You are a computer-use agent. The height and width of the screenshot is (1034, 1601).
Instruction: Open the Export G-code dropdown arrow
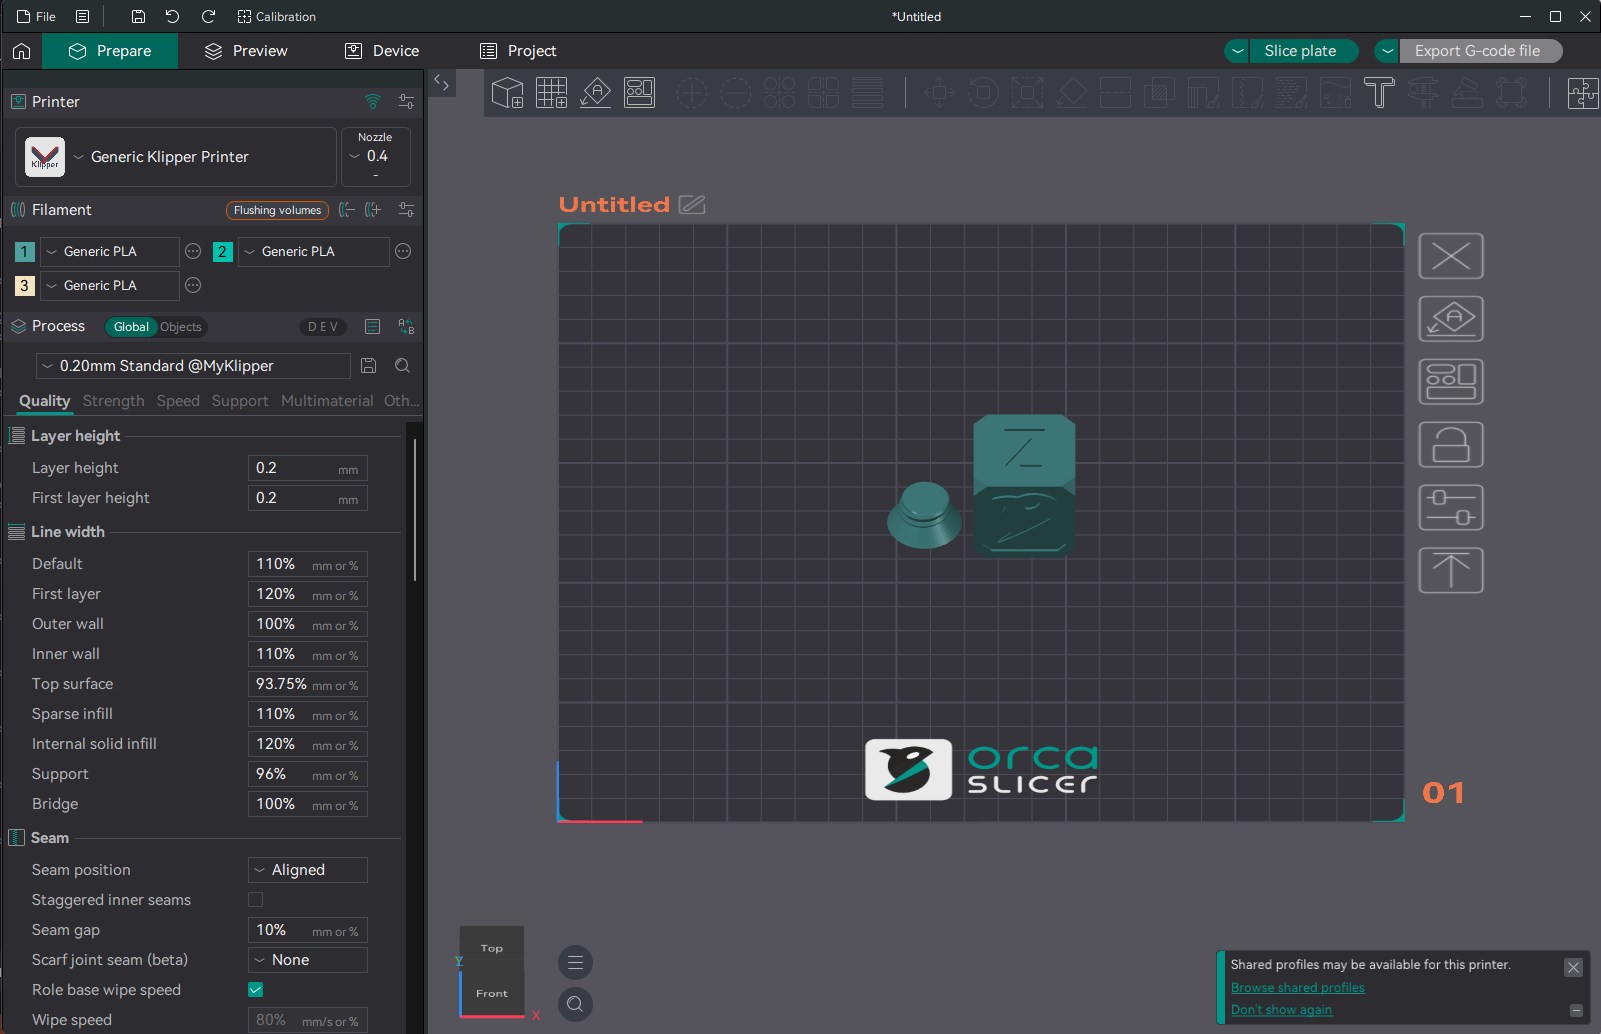(1387, 51)
